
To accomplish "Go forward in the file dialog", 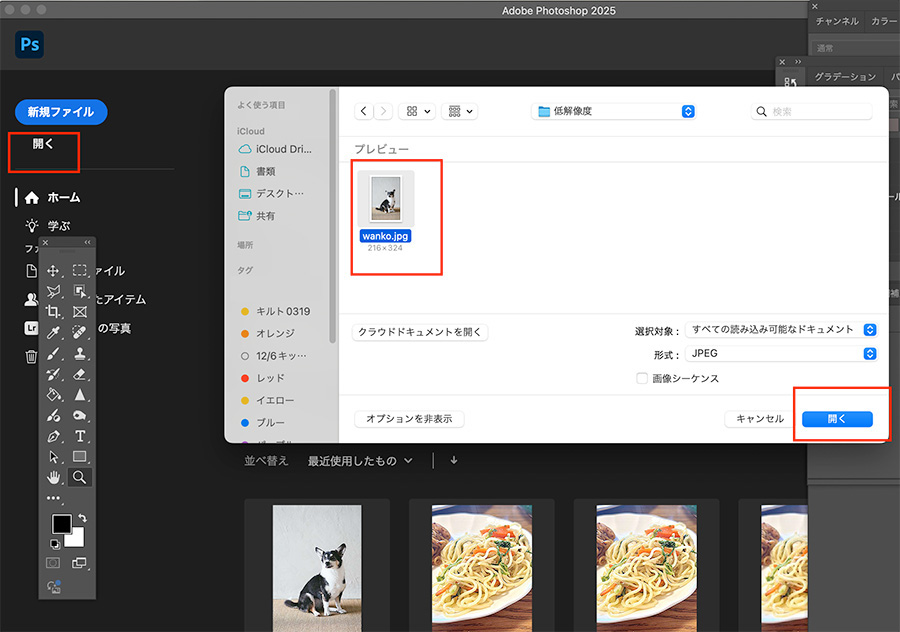I will click(383, 111).
